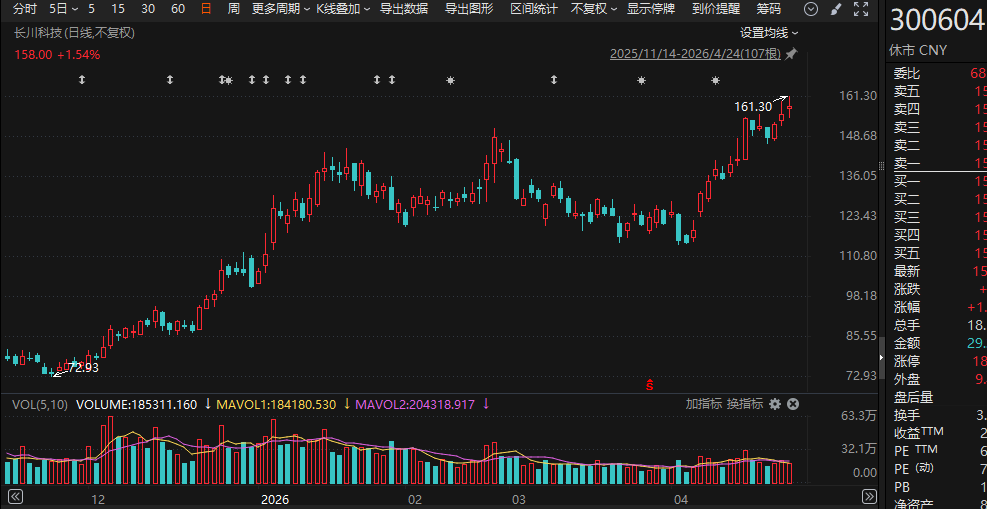The height and width of the screenshot is (509, 987).
Task: Open volume indicator settings gear
Action: (775, 404)
